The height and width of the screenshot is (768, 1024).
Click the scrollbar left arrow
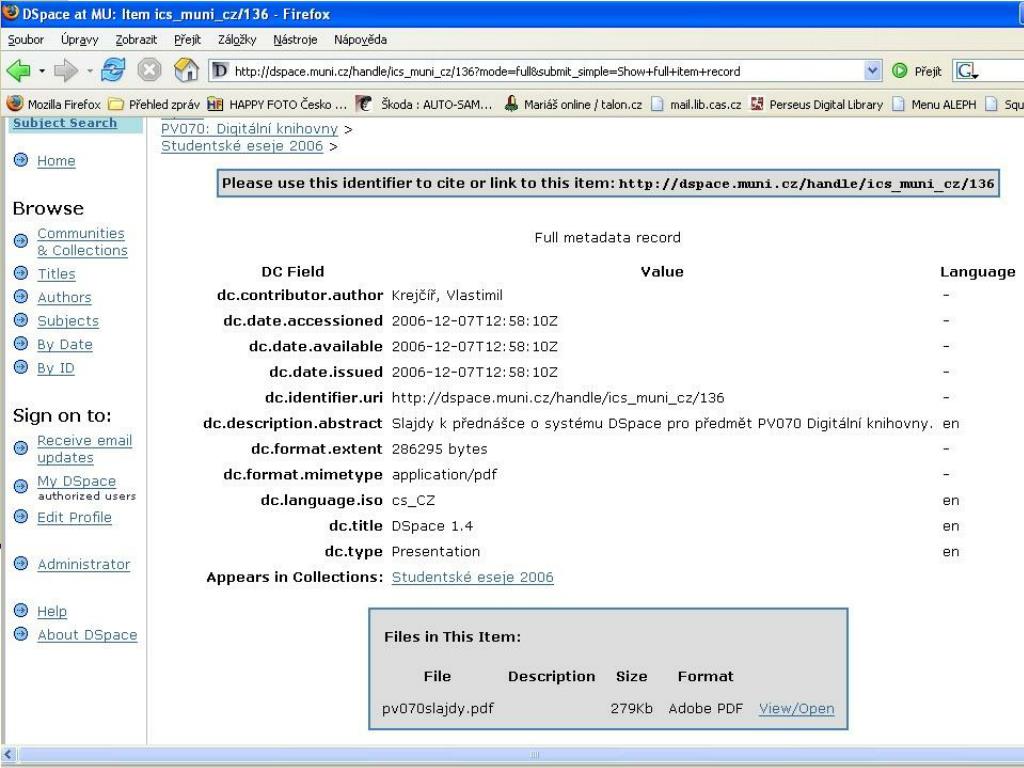(8, 754)
